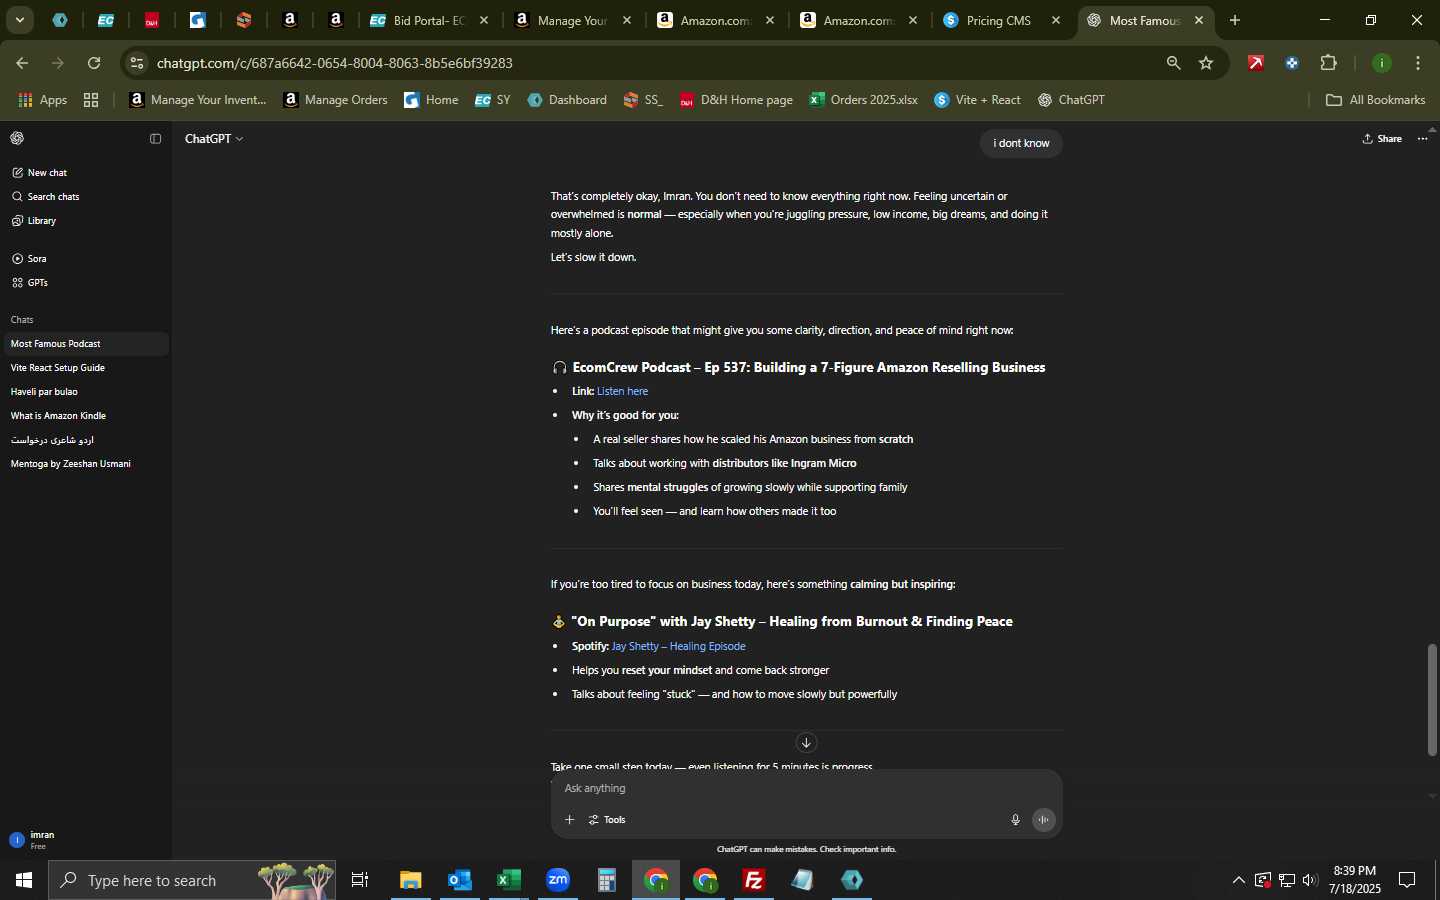Open the bookmark groups grid icon
Image resolution: width=1440 pixels, height=900 pixels.
pos(91,100)
